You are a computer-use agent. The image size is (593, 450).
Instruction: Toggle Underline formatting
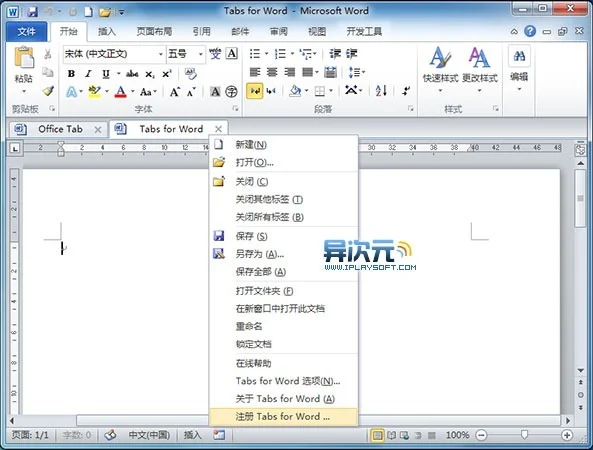pos(106,74)
